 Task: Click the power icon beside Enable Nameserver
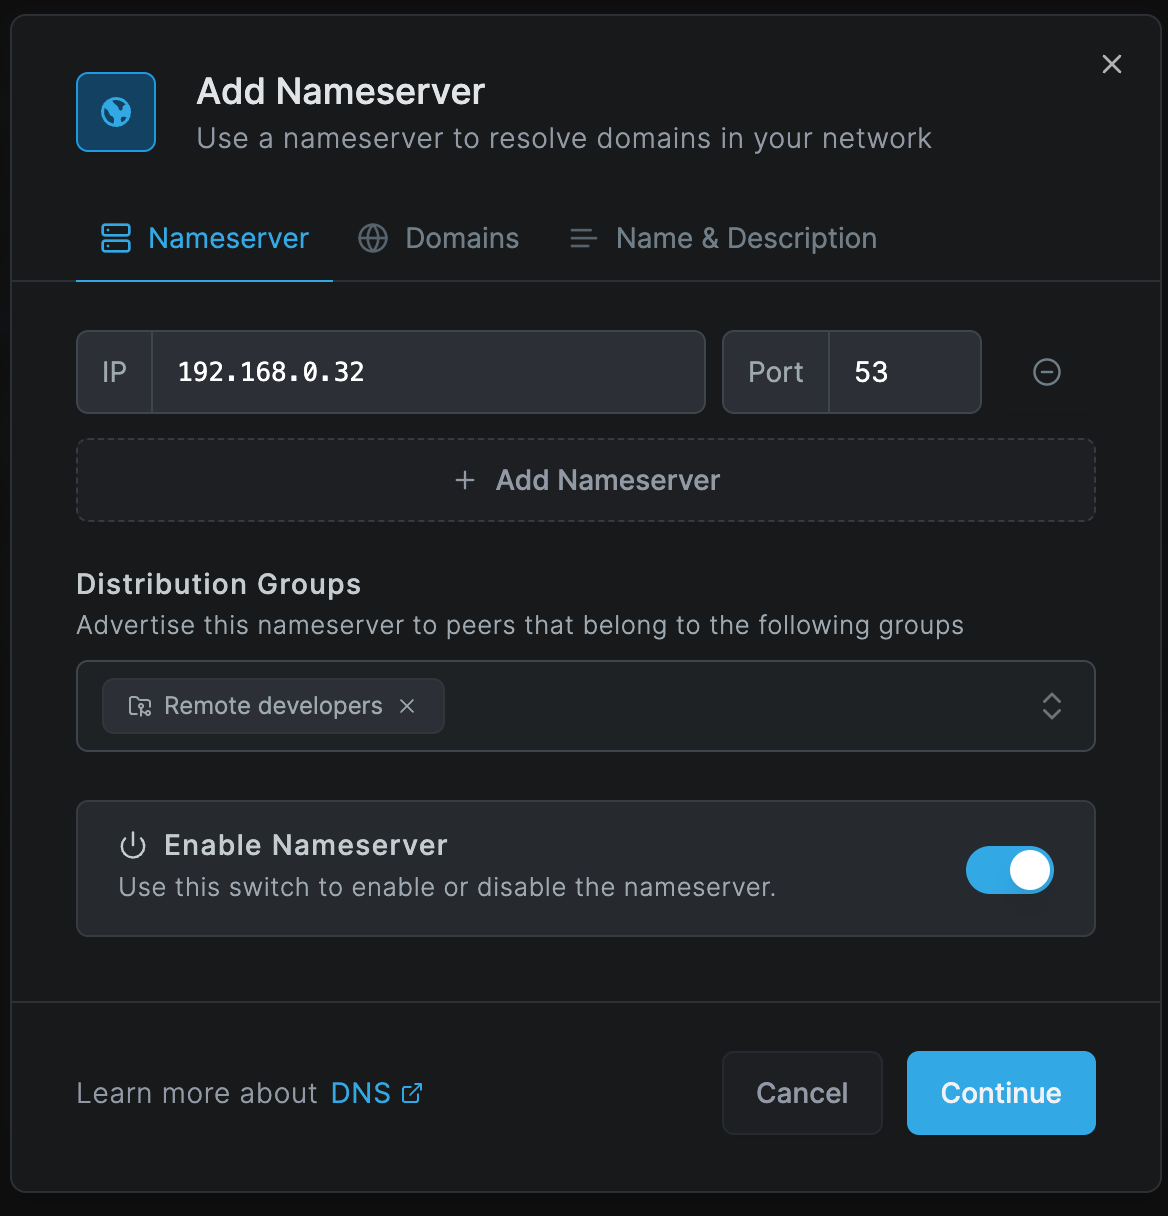click(133, 846)
